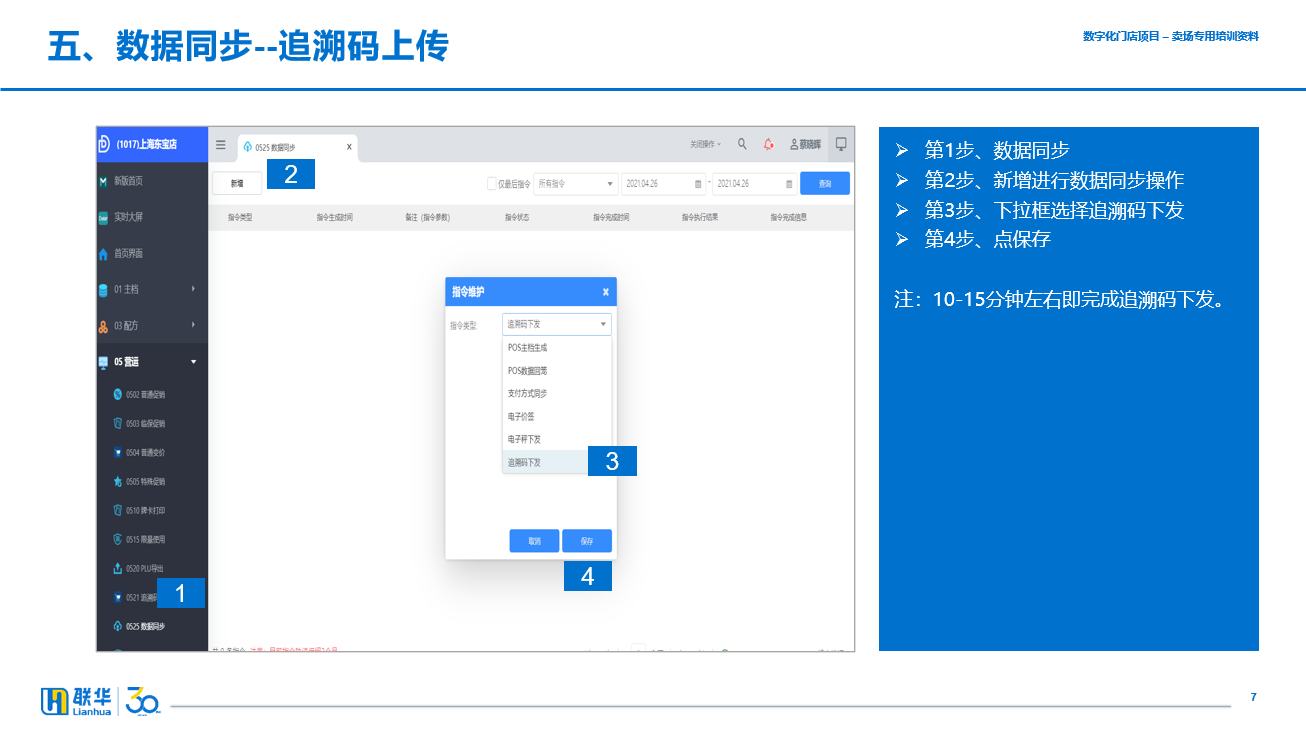The width and height of the screenshot is (1306, 734).
Task: Collapse the 05 营运 arrow
Action: (x=193, y=362)
